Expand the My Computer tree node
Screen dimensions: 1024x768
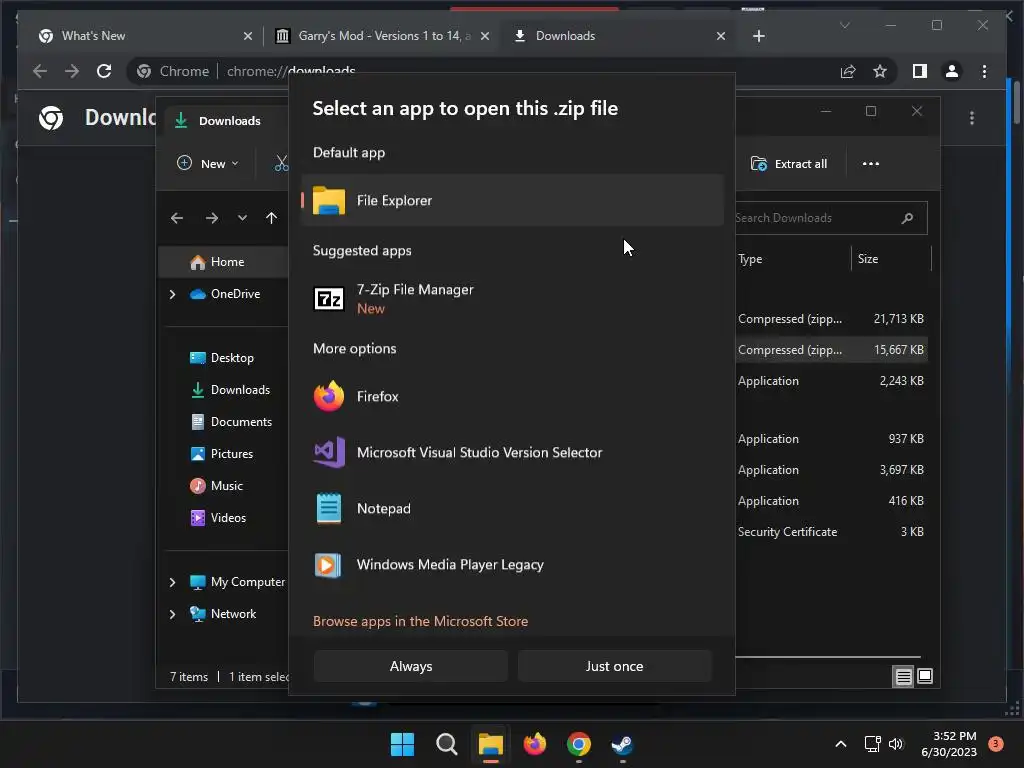(x=172, y=583)
